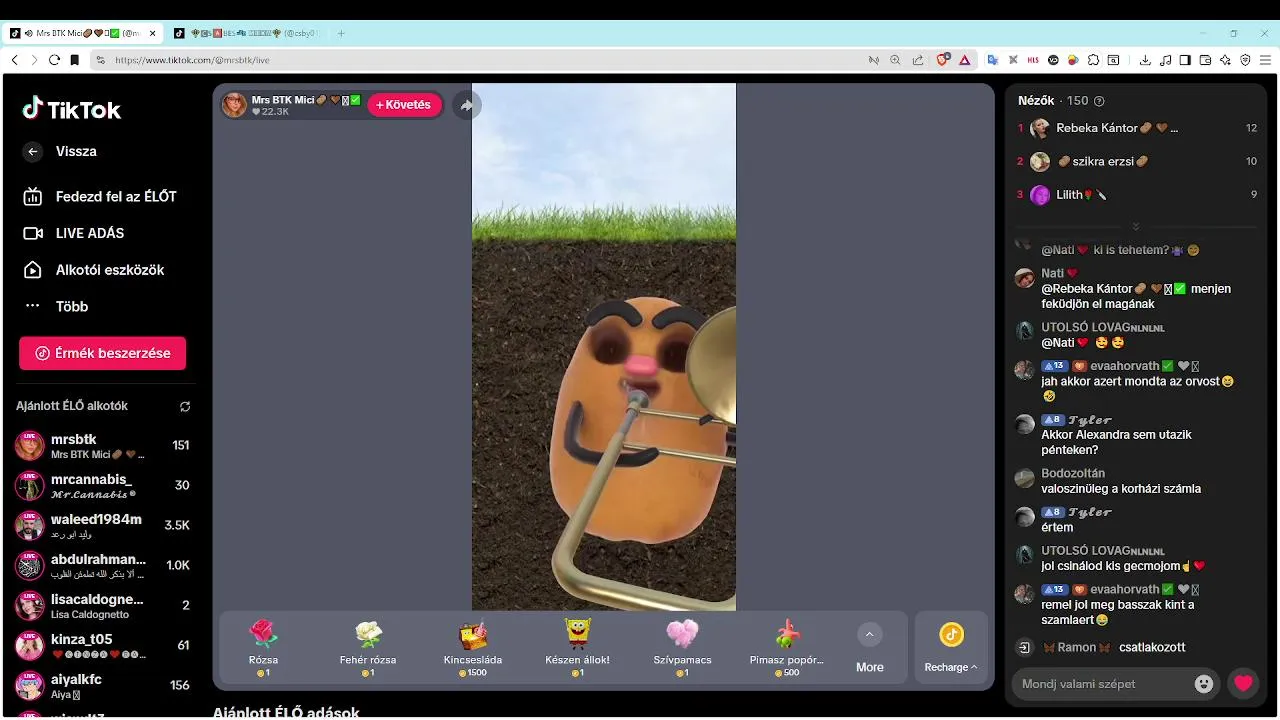Image resolution: width=1280 pixels, height=720 pixels.
Task: Open mrcannabis_ live stream
Action: [102, 486]
